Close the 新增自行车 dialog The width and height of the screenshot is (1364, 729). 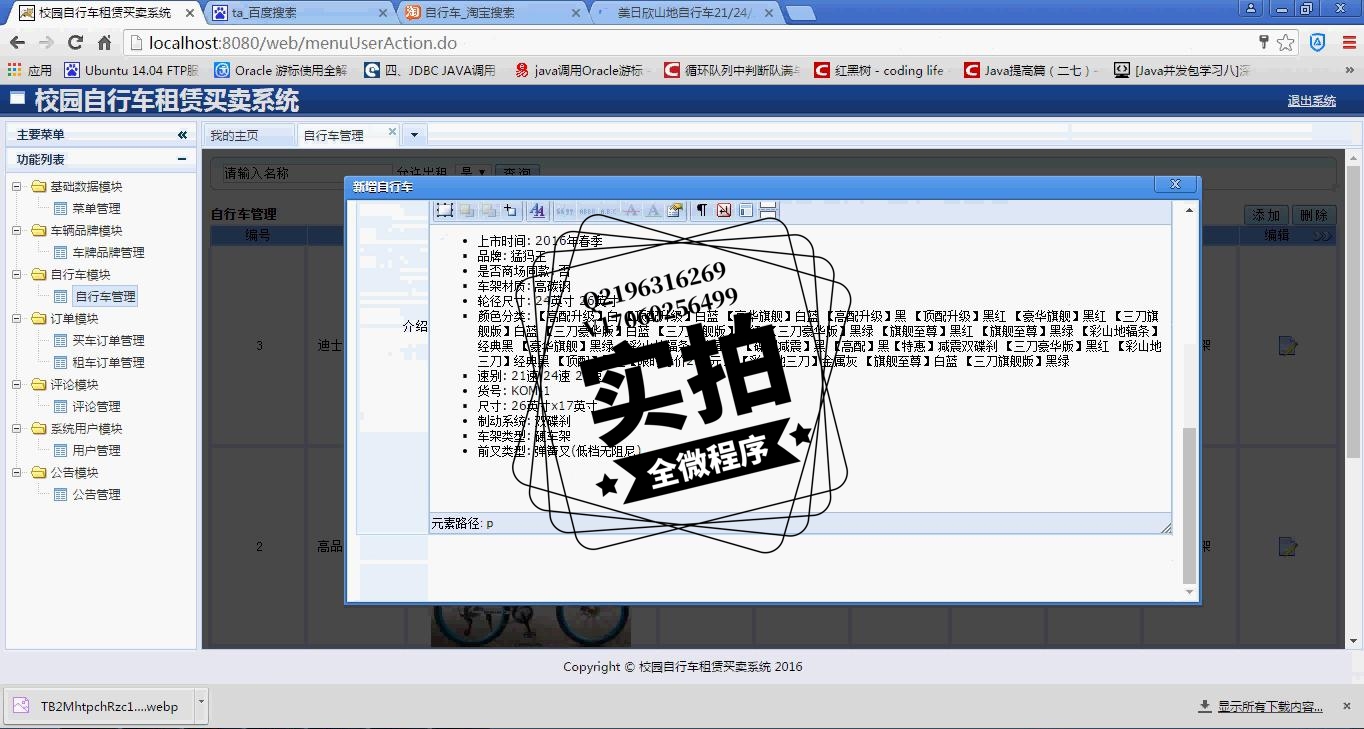pyautogui.click(x=1175, y=185)
